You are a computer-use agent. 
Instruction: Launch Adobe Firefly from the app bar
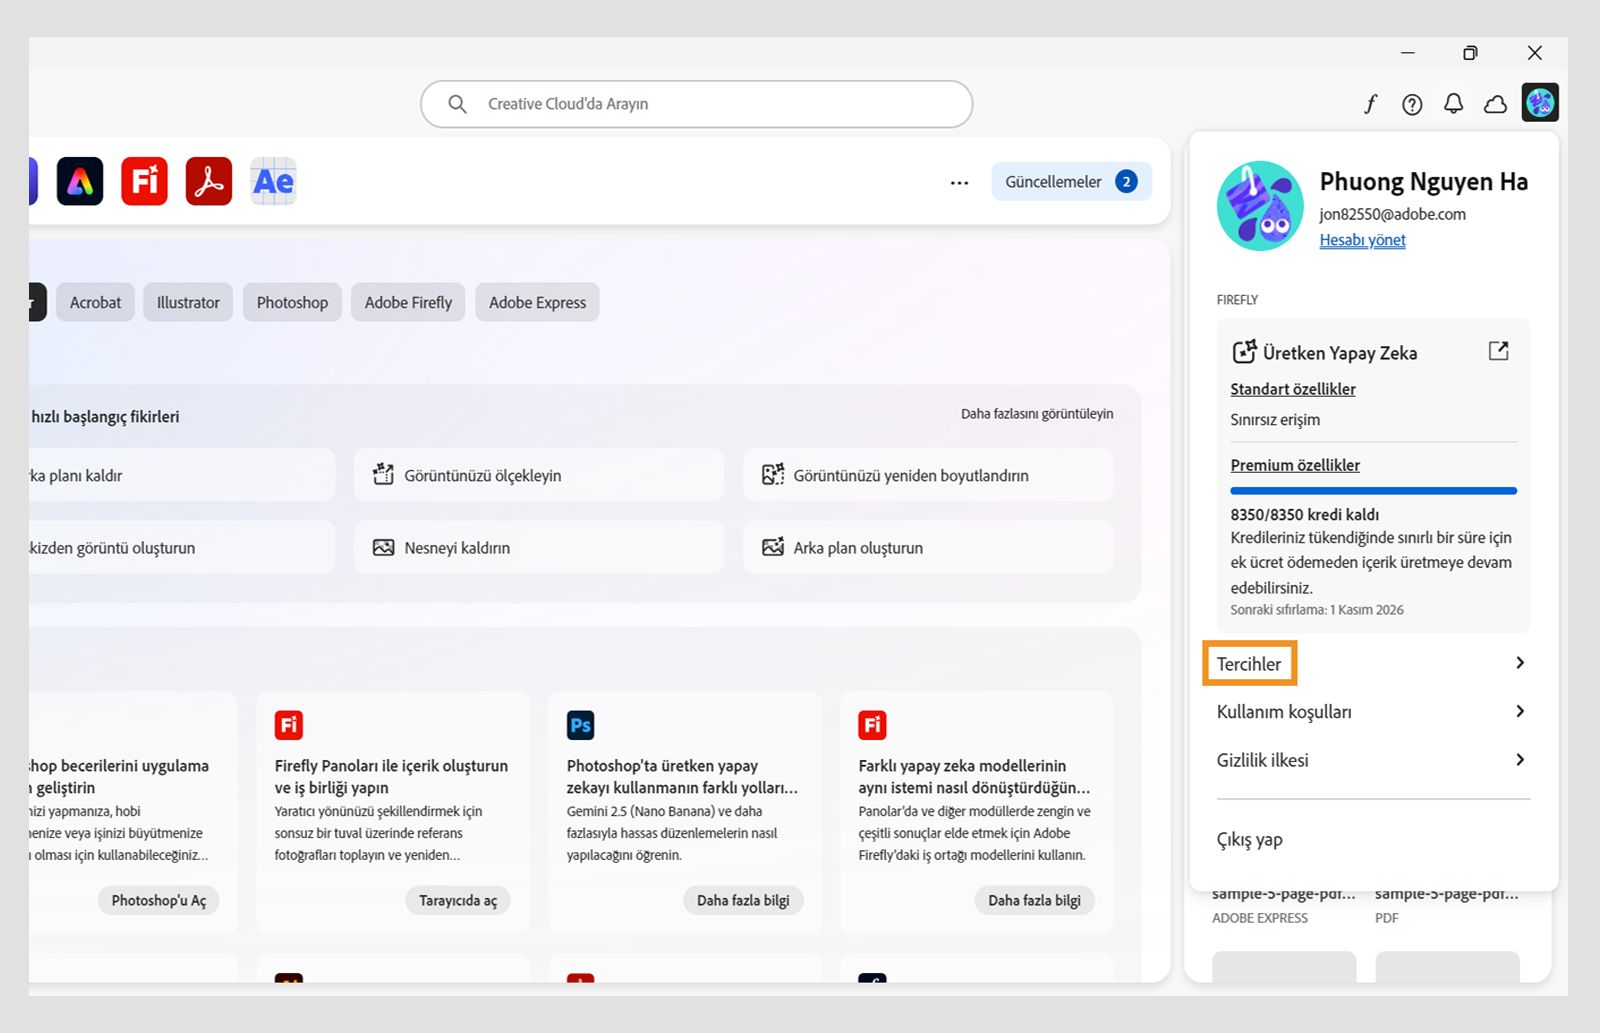click(x=144, y=181)
